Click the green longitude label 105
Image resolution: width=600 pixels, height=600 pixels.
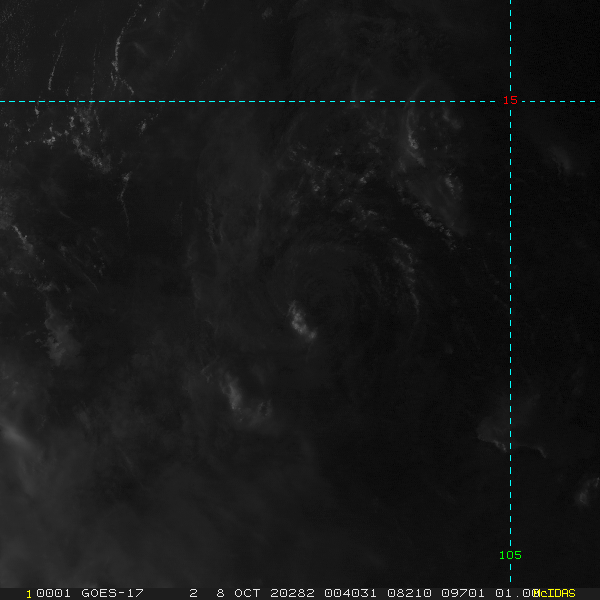point(510,555)
